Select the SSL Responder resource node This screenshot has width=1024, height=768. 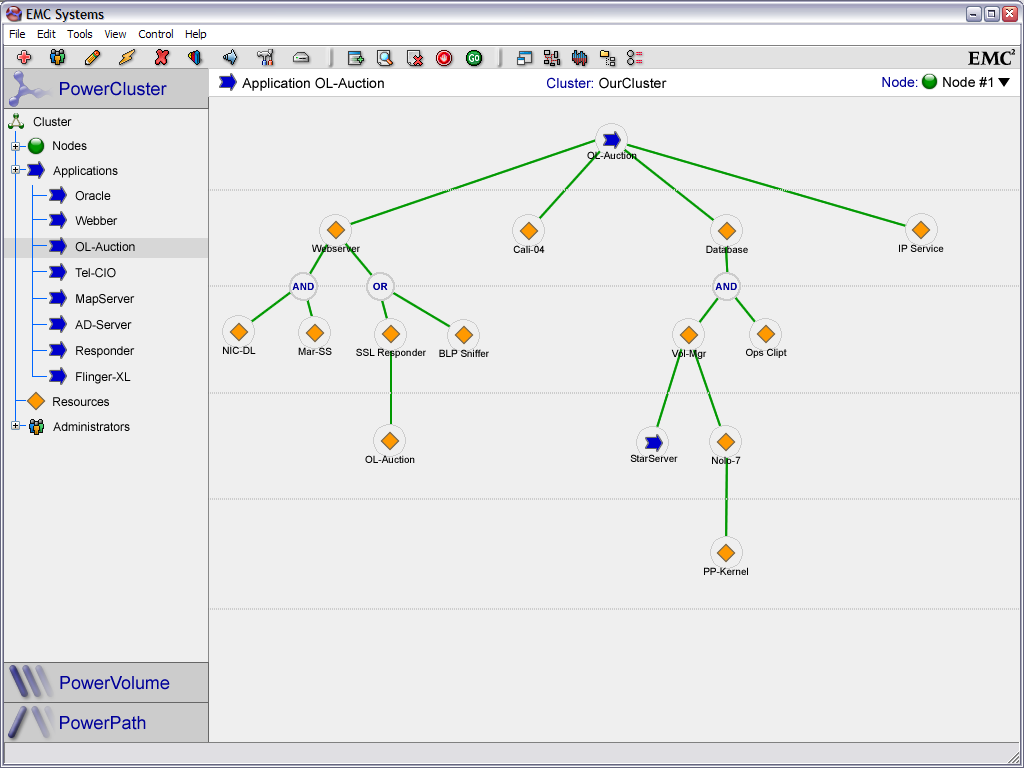391,334
